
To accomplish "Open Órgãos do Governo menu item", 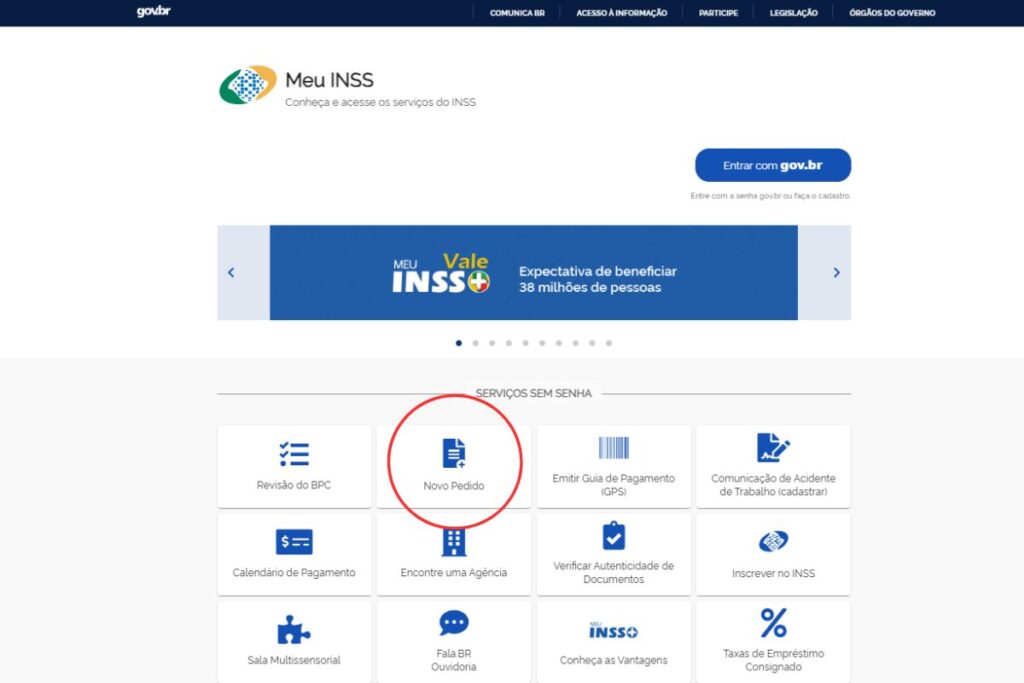I will click(x=892, y=13).
